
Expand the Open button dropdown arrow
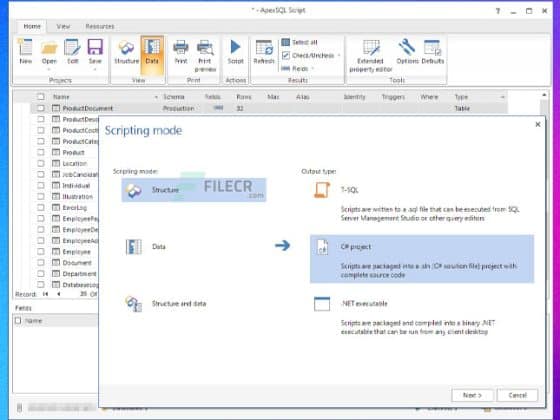click(x=49, y=70)
